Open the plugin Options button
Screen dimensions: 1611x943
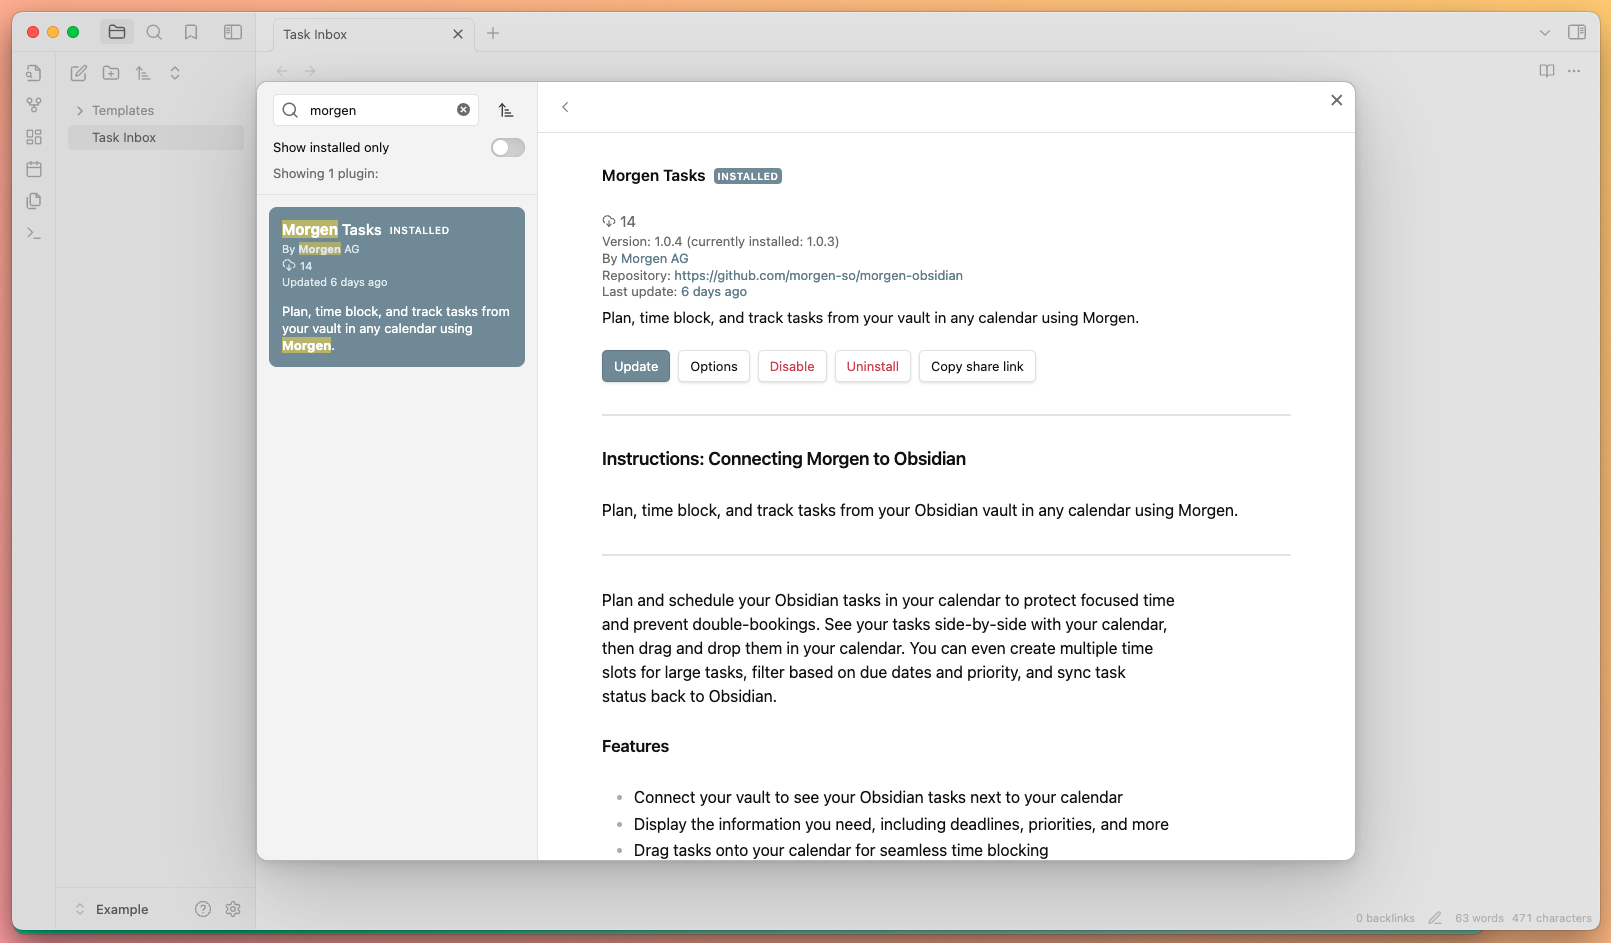click(x=714, y=366)
